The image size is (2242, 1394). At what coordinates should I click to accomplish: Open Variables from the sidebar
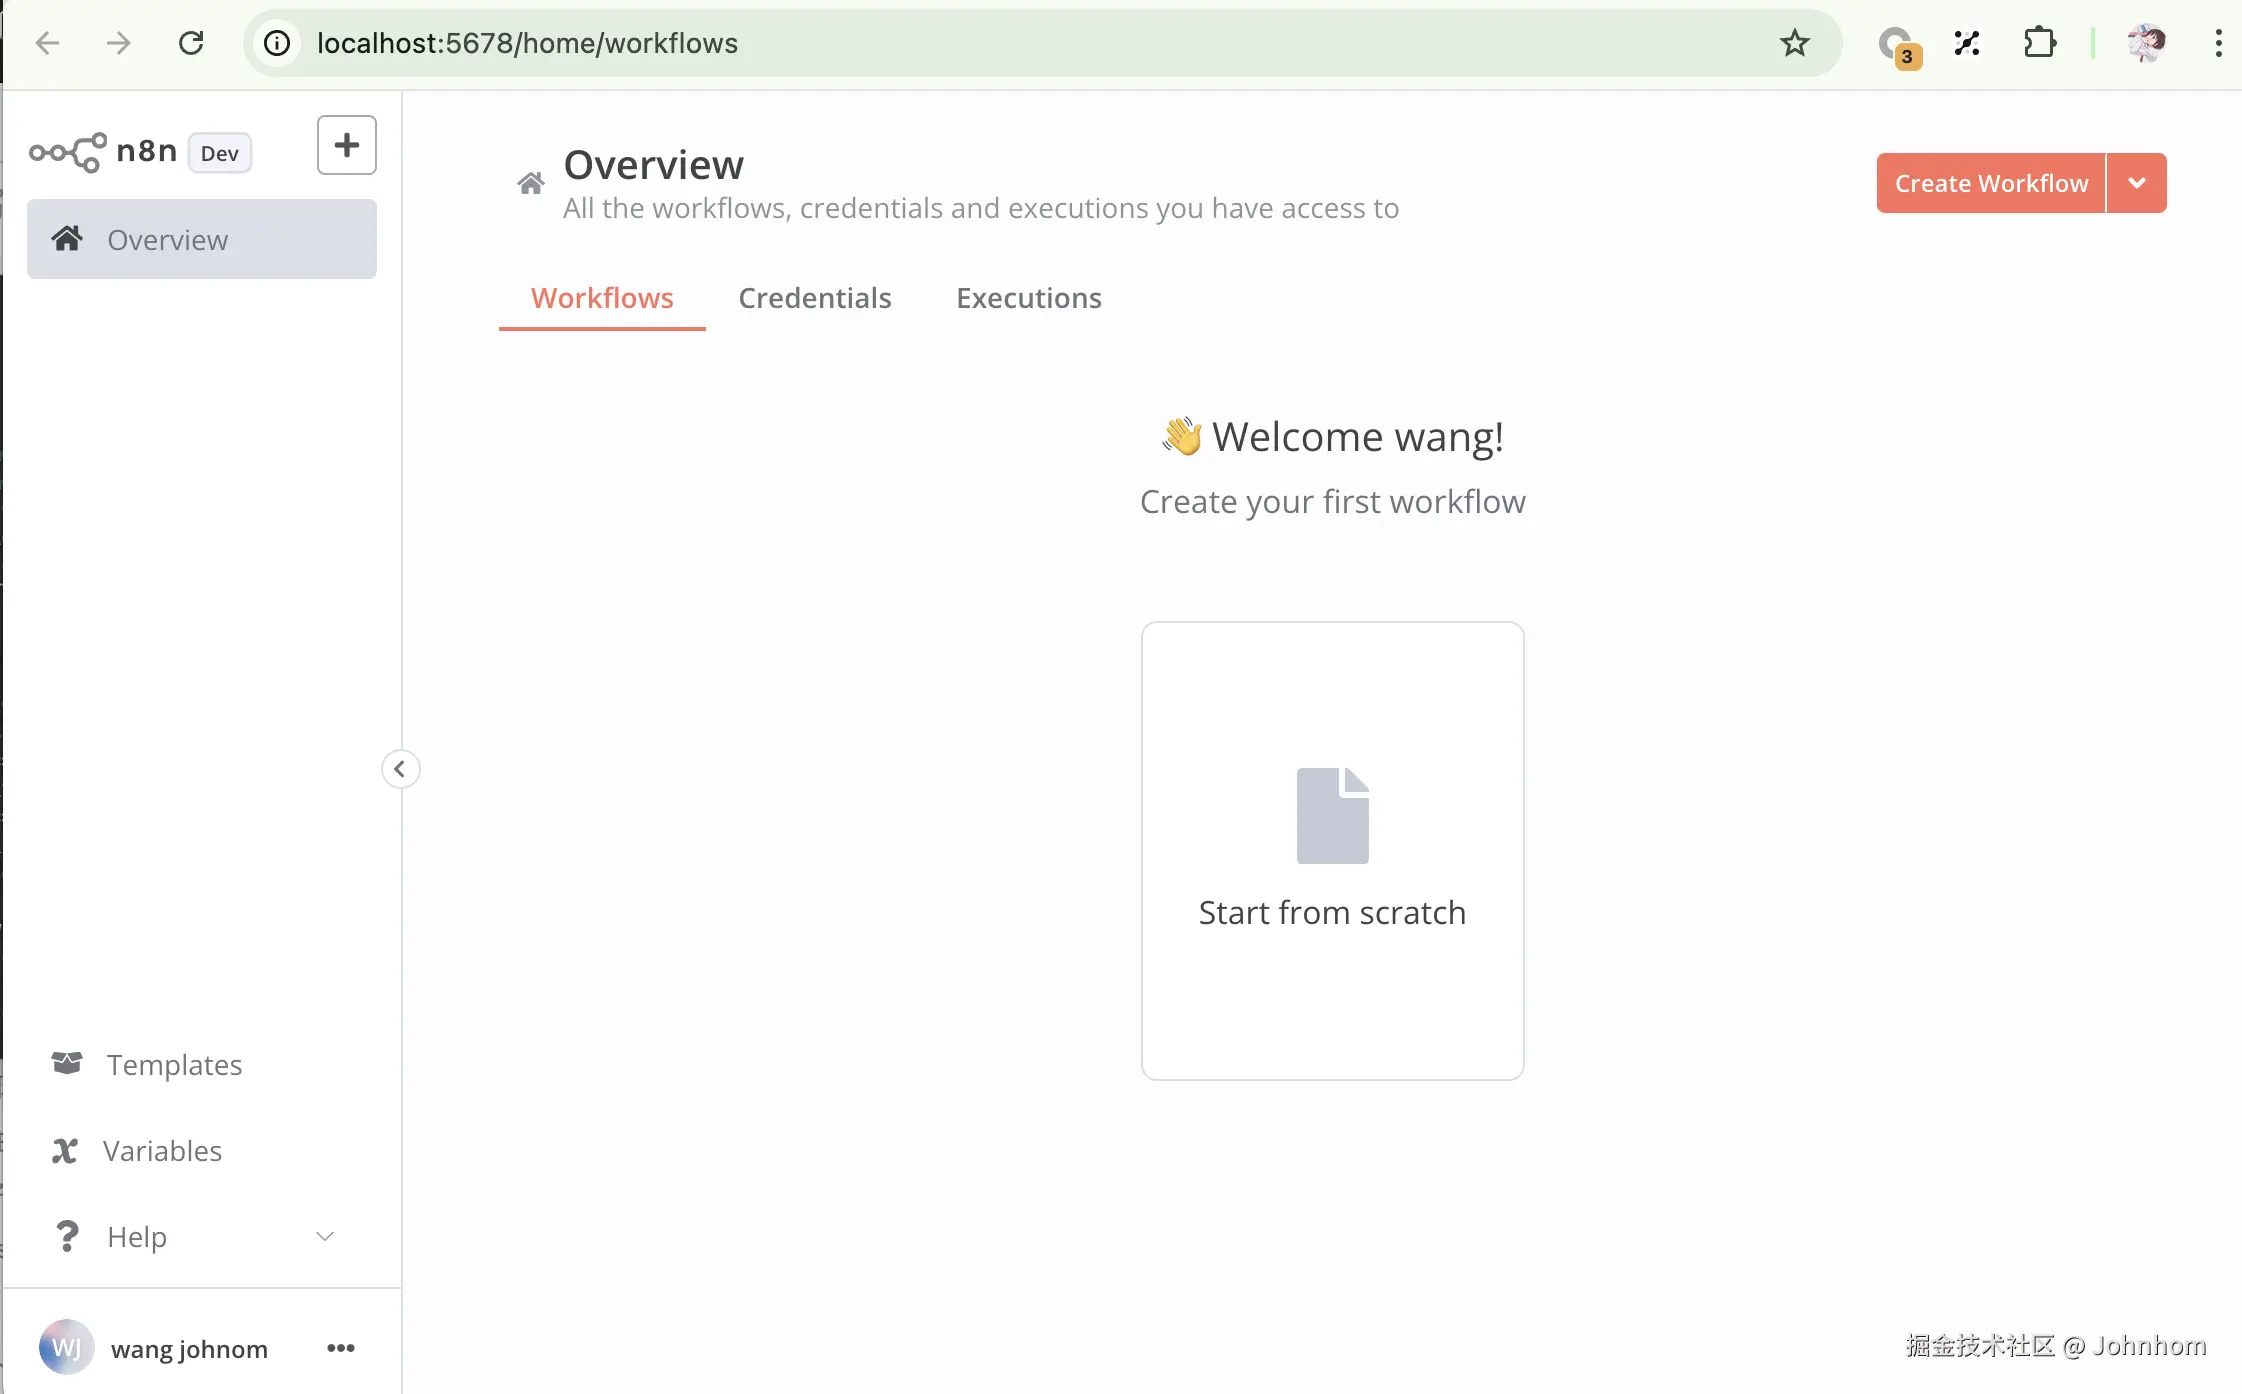(162, 1151)
